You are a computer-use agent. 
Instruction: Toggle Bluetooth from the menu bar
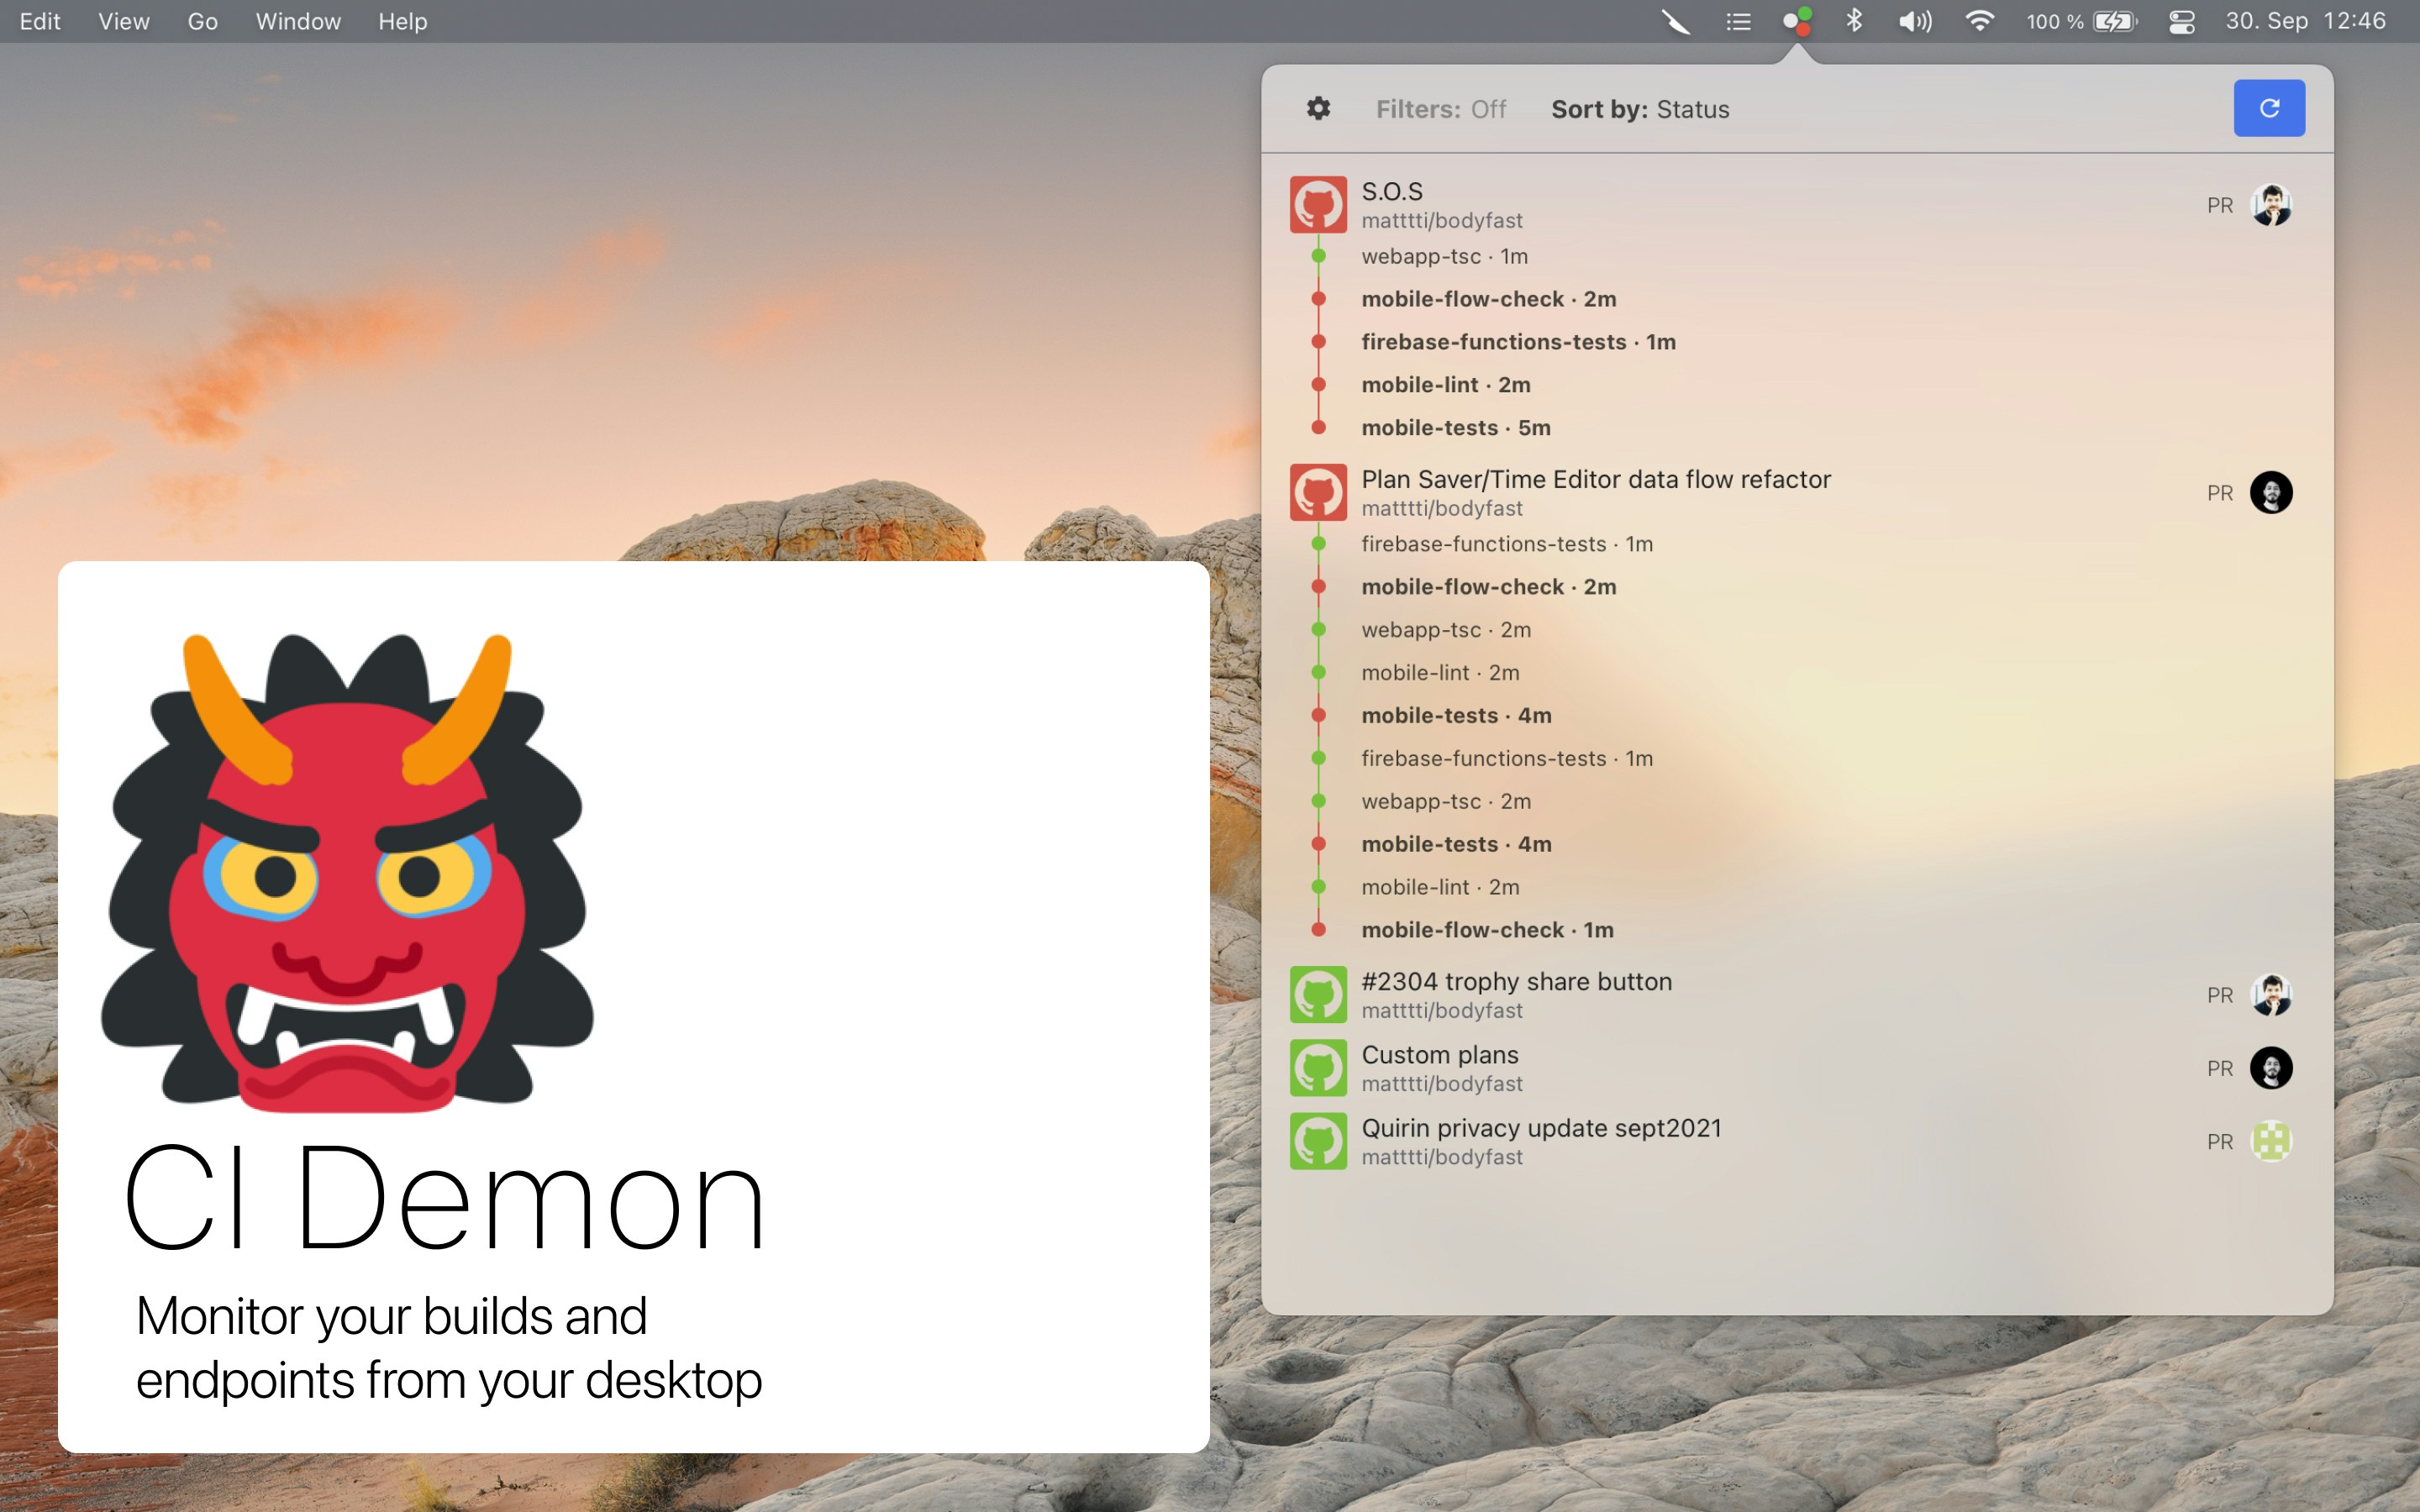coord(1855,21)
